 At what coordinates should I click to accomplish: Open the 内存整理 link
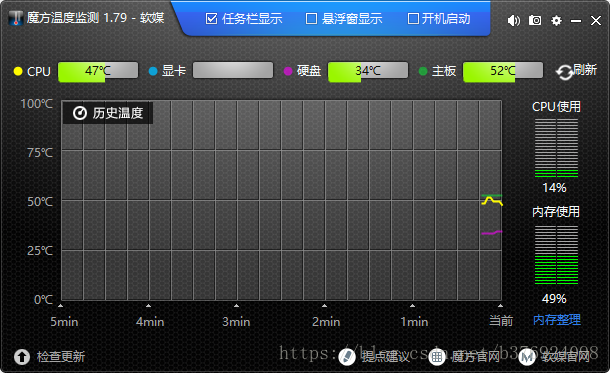pyautogui.click(x=557, y=320)
